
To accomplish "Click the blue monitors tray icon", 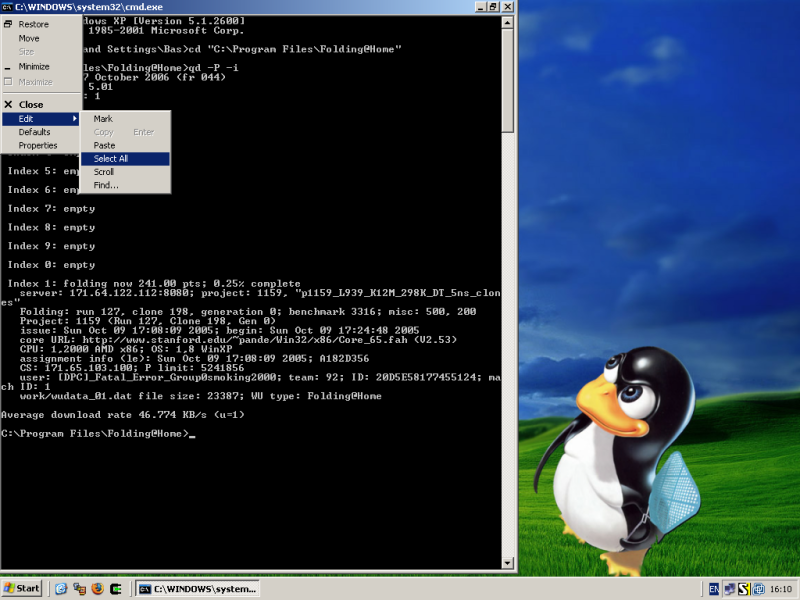I will 758,589.
